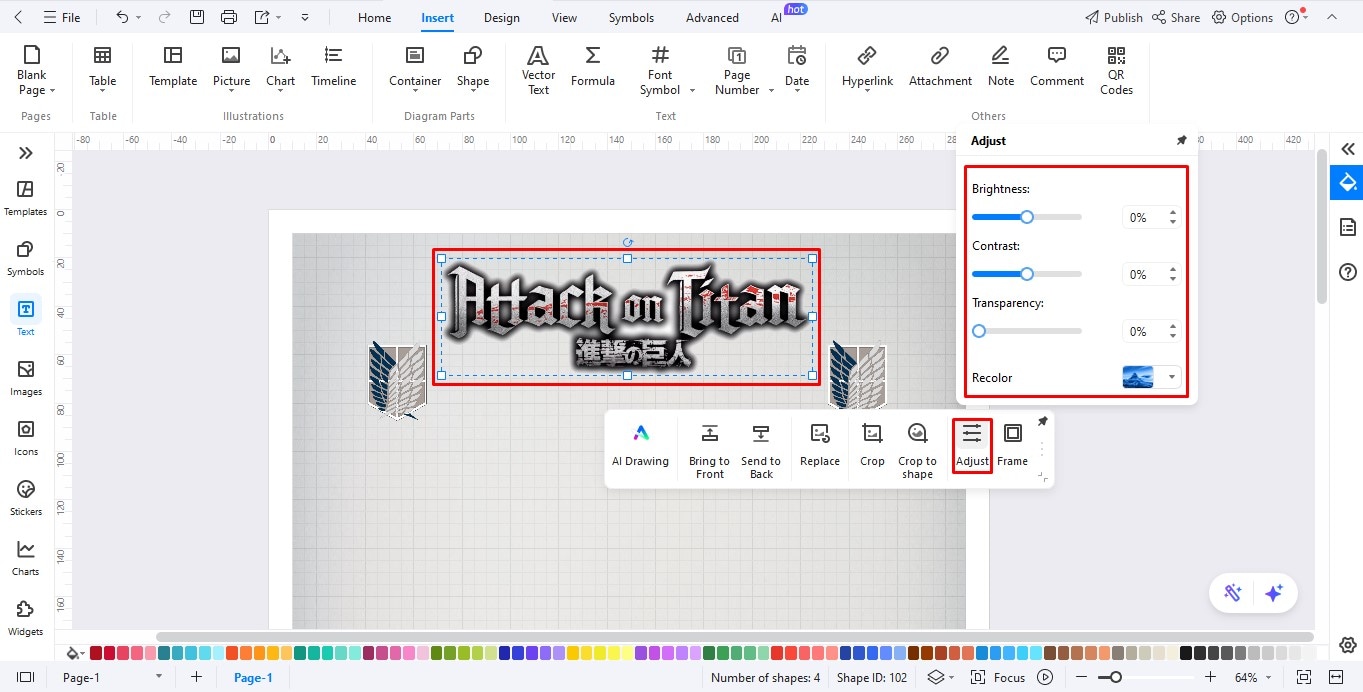
Task: Expand the export options dropdown arrow
Action: [x=278, y=18]
